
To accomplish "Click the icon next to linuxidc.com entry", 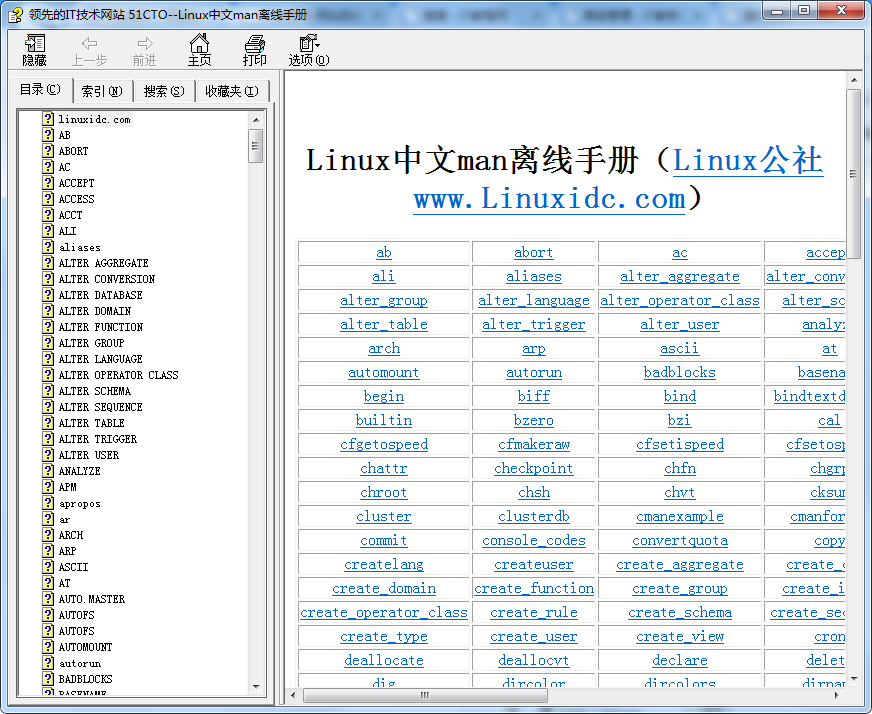I will tap(48, 118).
